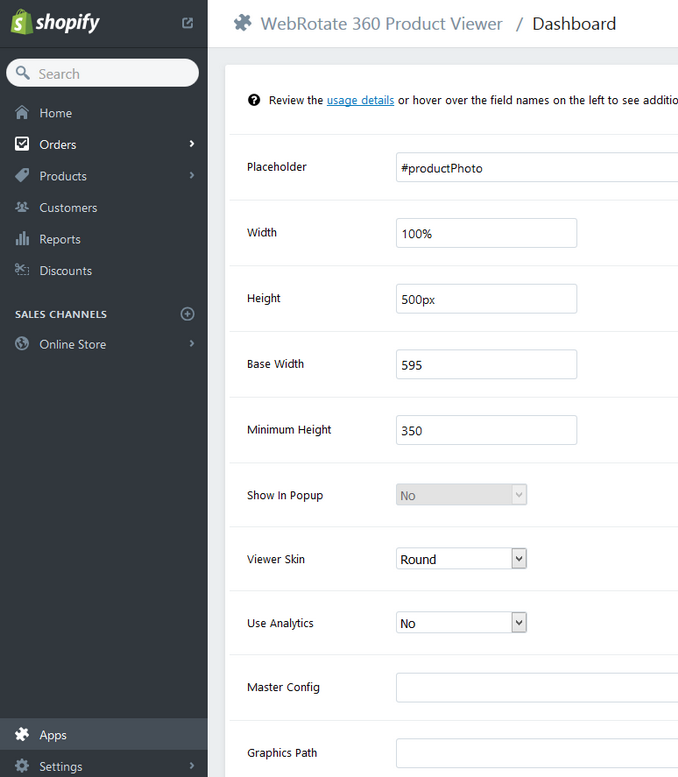
Task: Click the Reports bar chart icon
Action: point(22,238)
